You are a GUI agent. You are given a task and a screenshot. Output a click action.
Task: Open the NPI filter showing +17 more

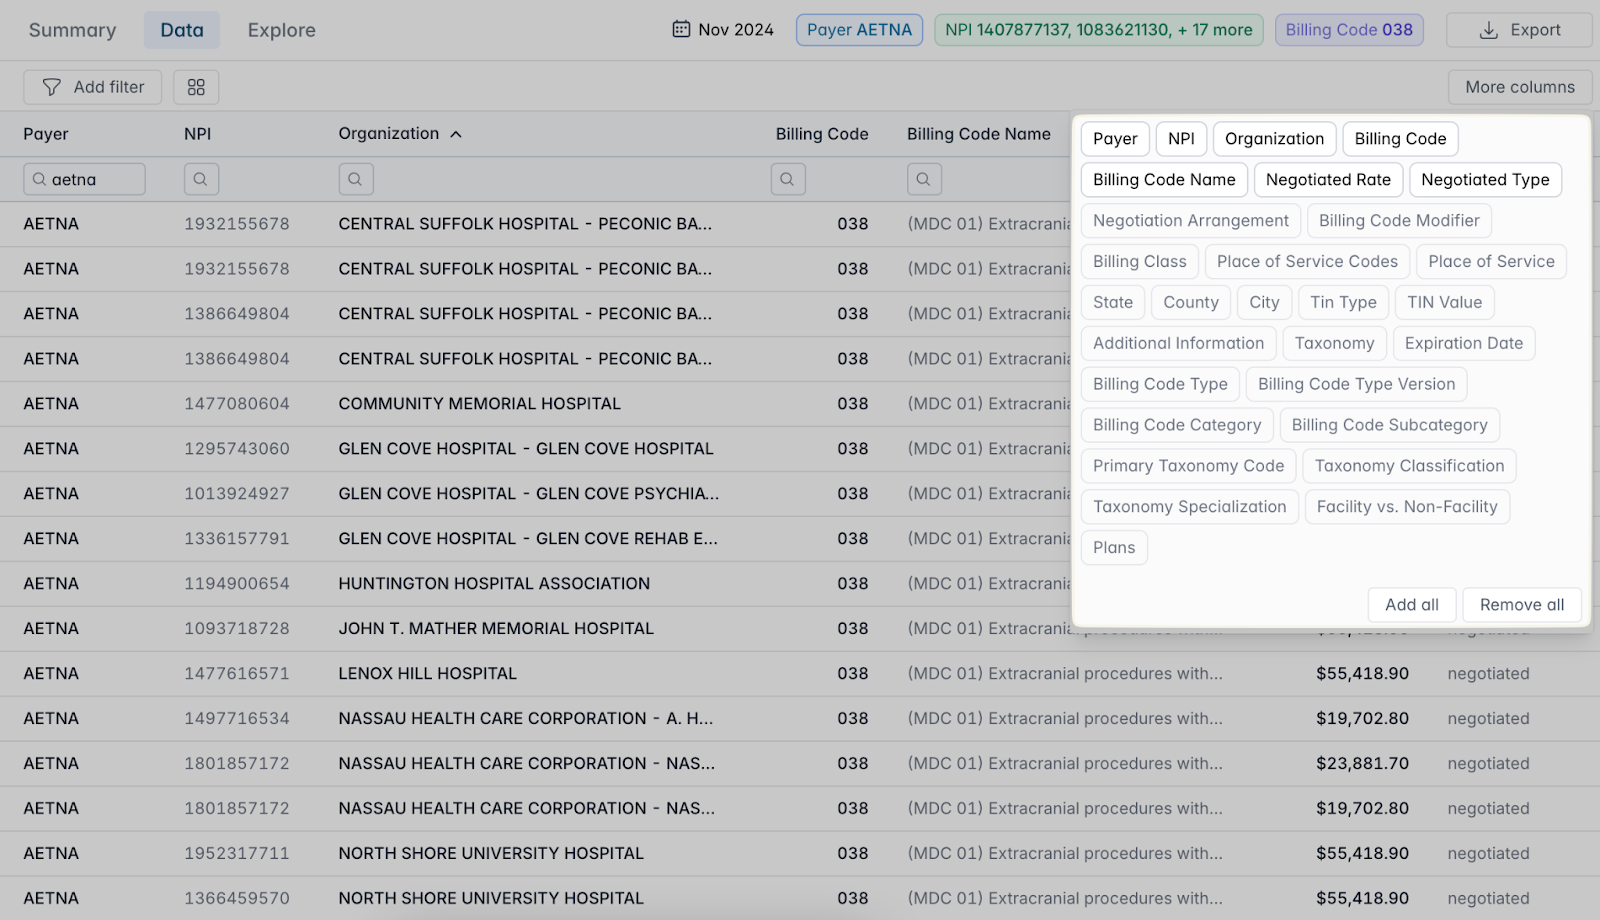click(x=1099, y=30)
